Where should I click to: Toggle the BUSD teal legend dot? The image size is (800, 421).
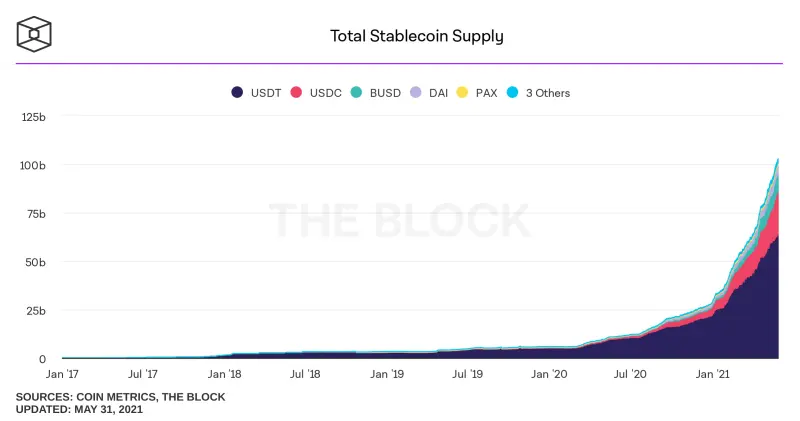356,92
